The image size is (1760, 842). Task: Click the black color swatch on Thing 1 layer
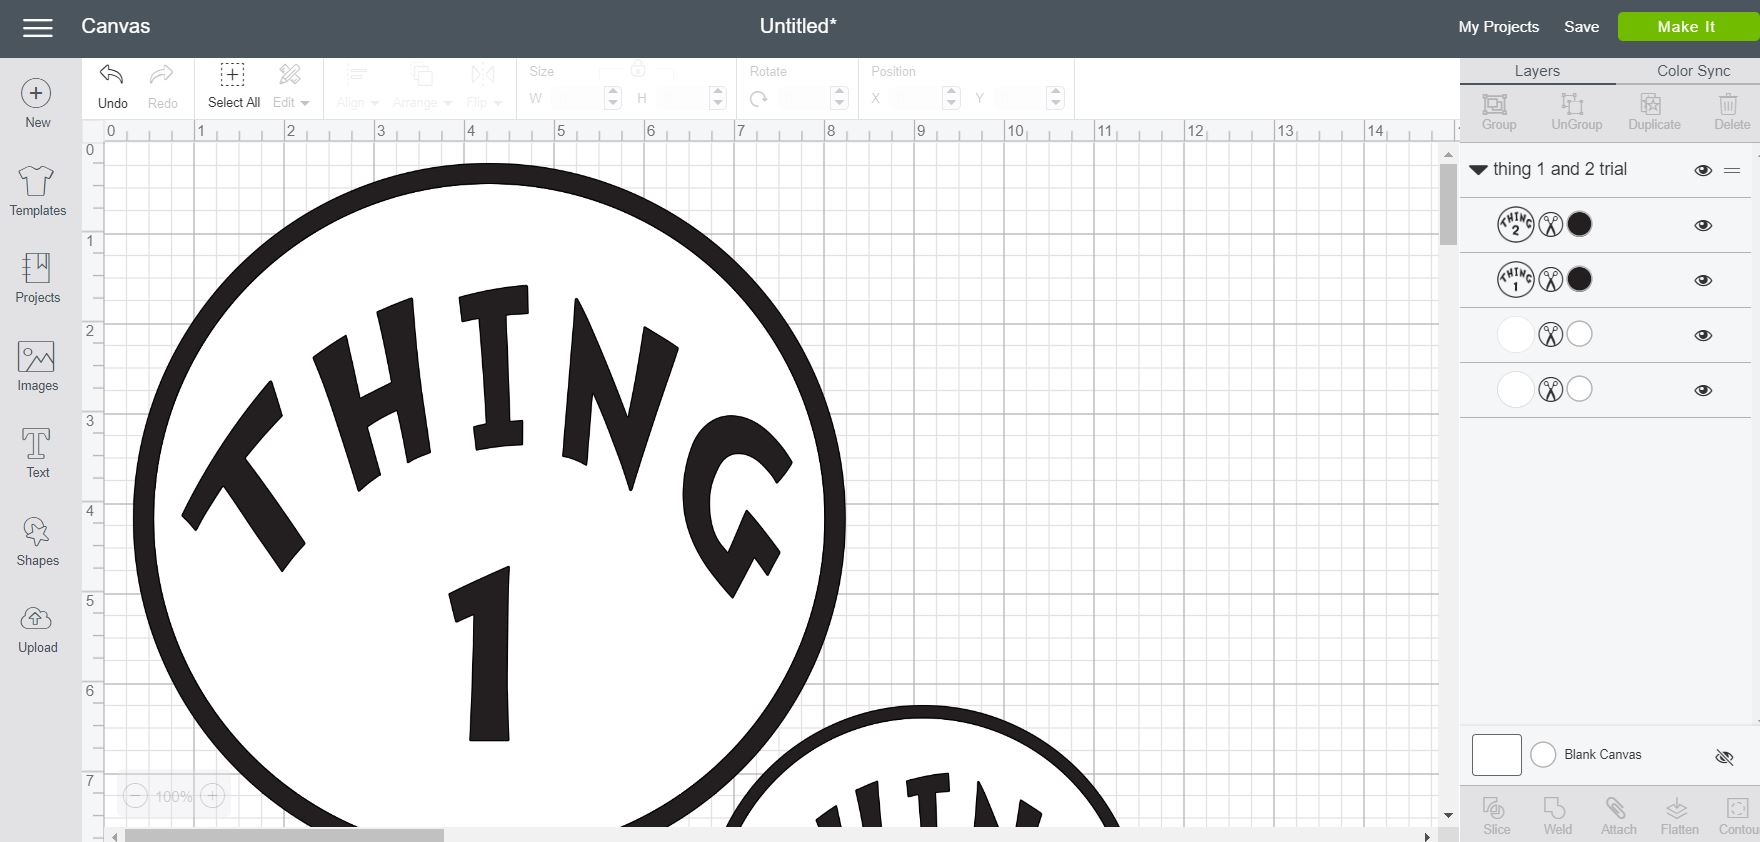1579,279
